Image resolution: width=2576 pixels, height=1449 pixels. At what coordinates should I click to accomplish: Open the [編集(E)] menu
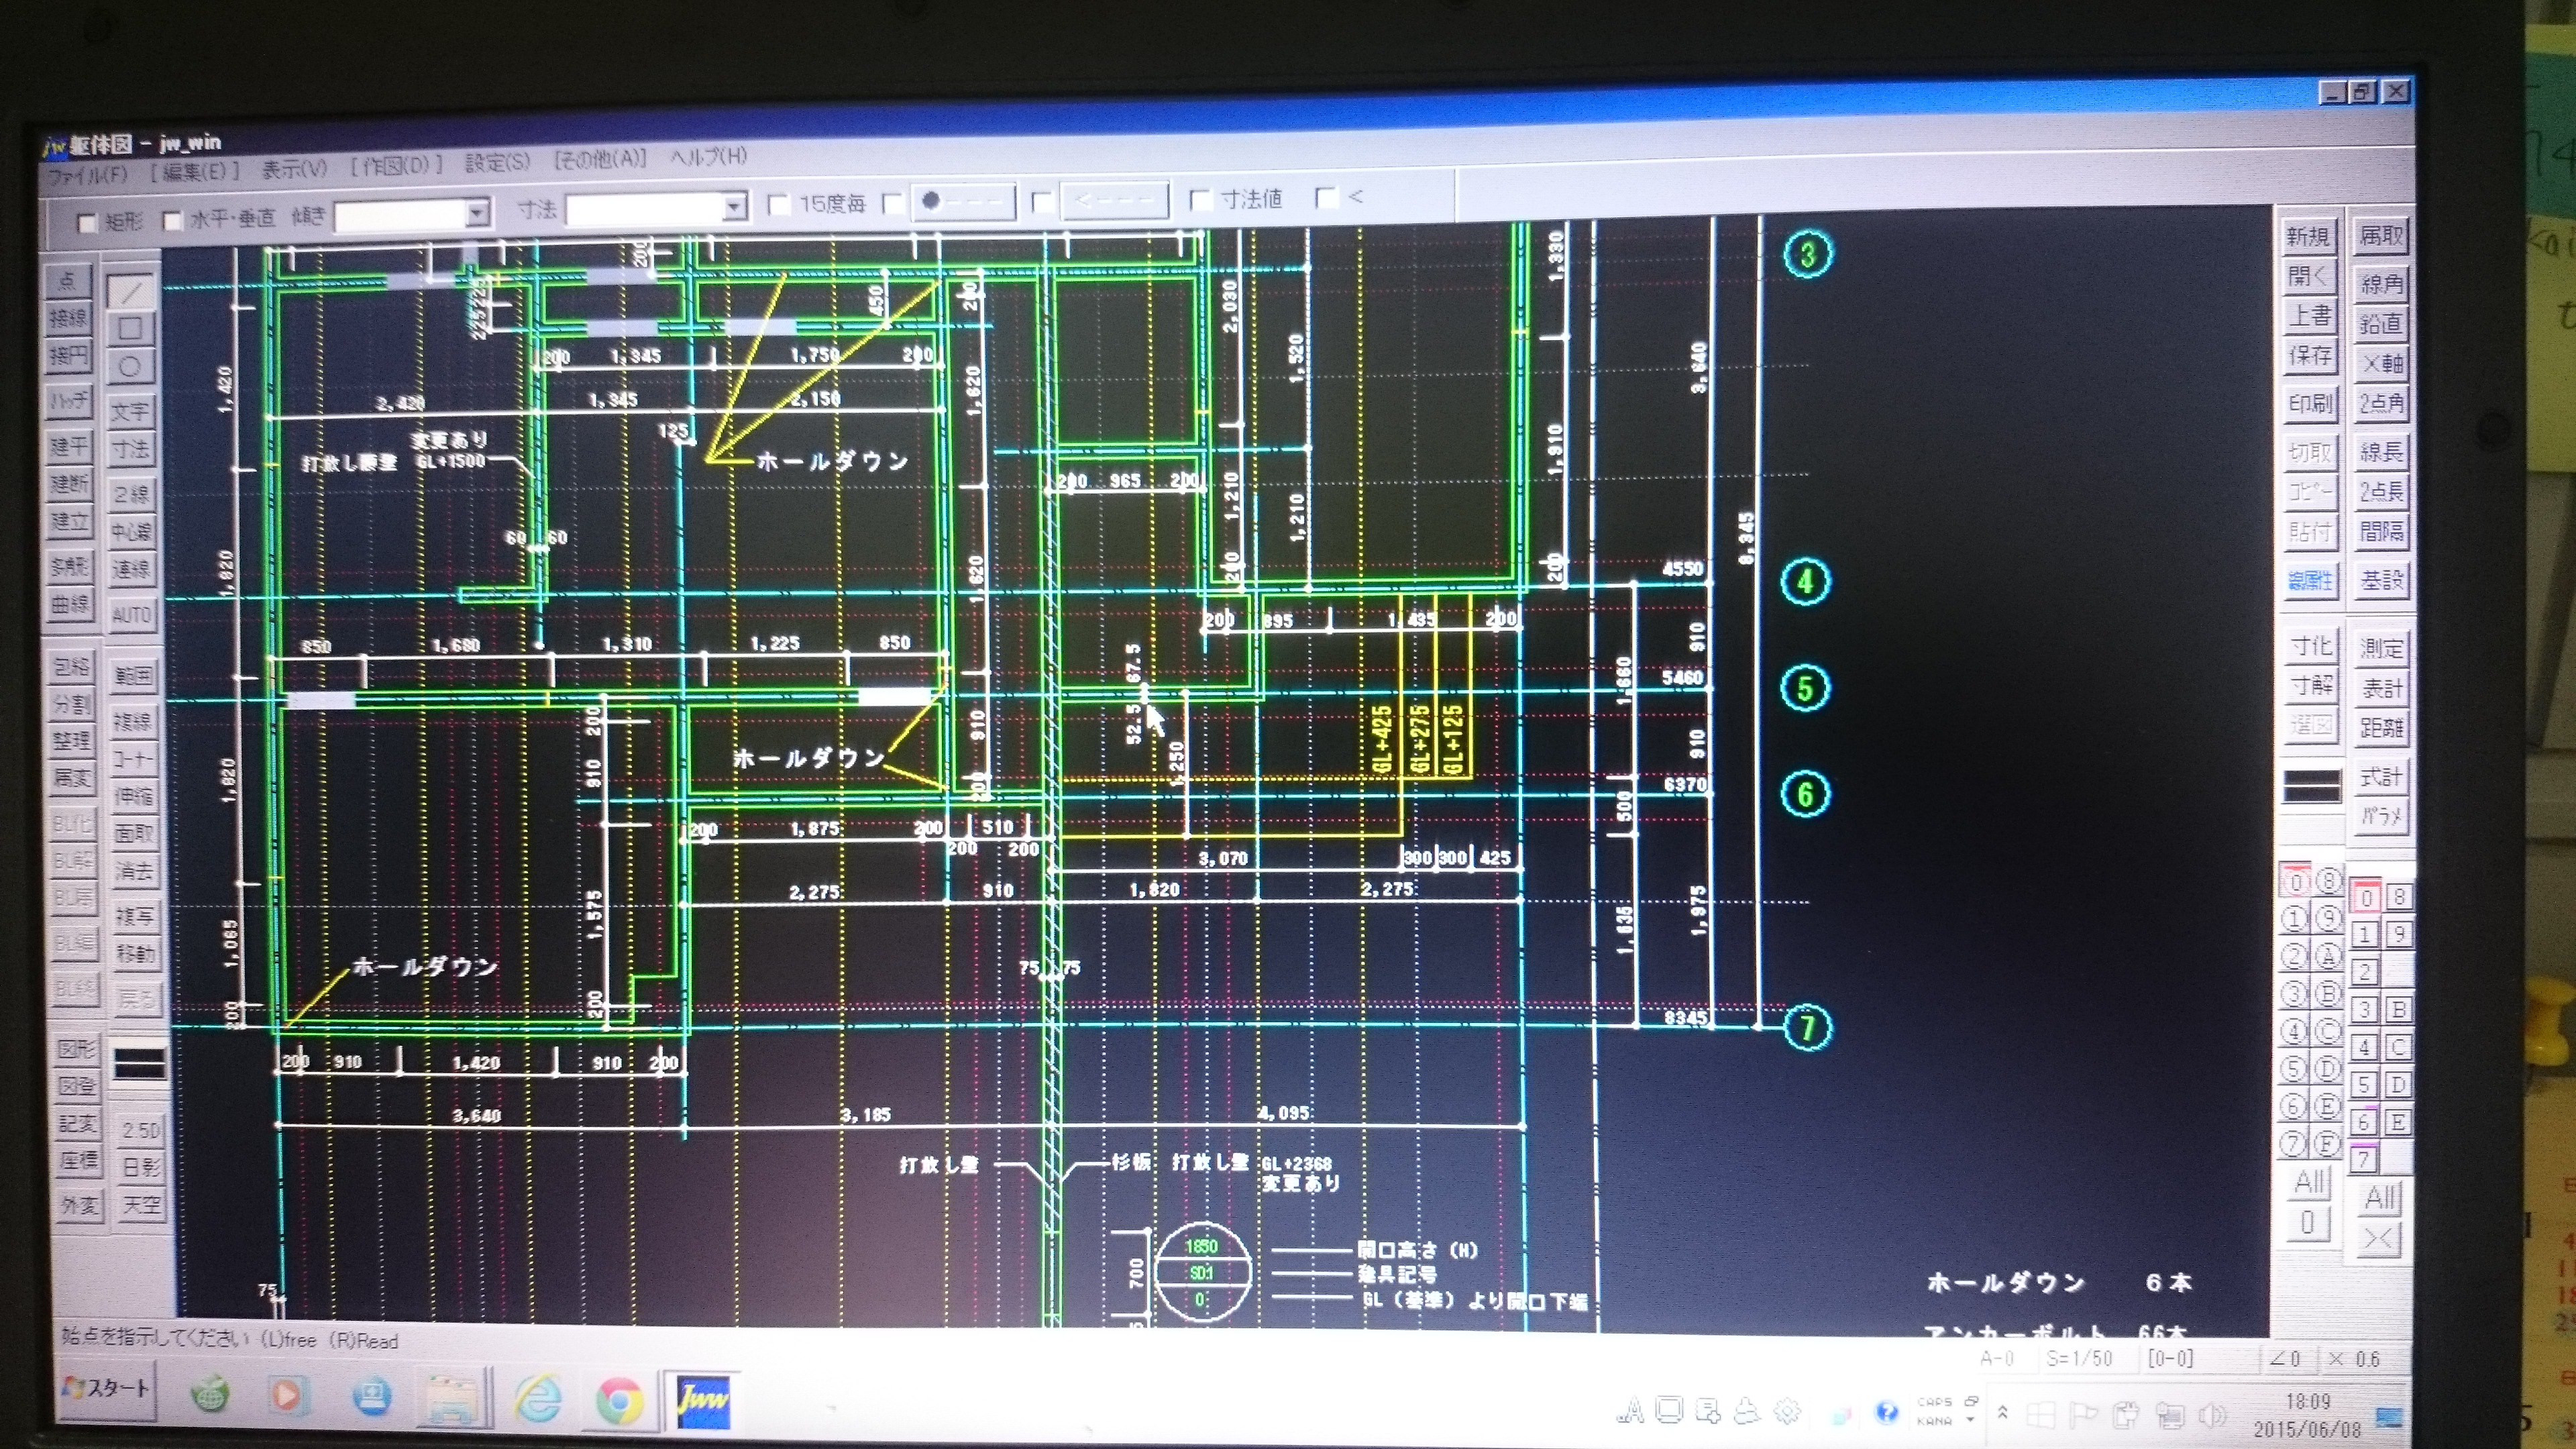coord(194,171)
